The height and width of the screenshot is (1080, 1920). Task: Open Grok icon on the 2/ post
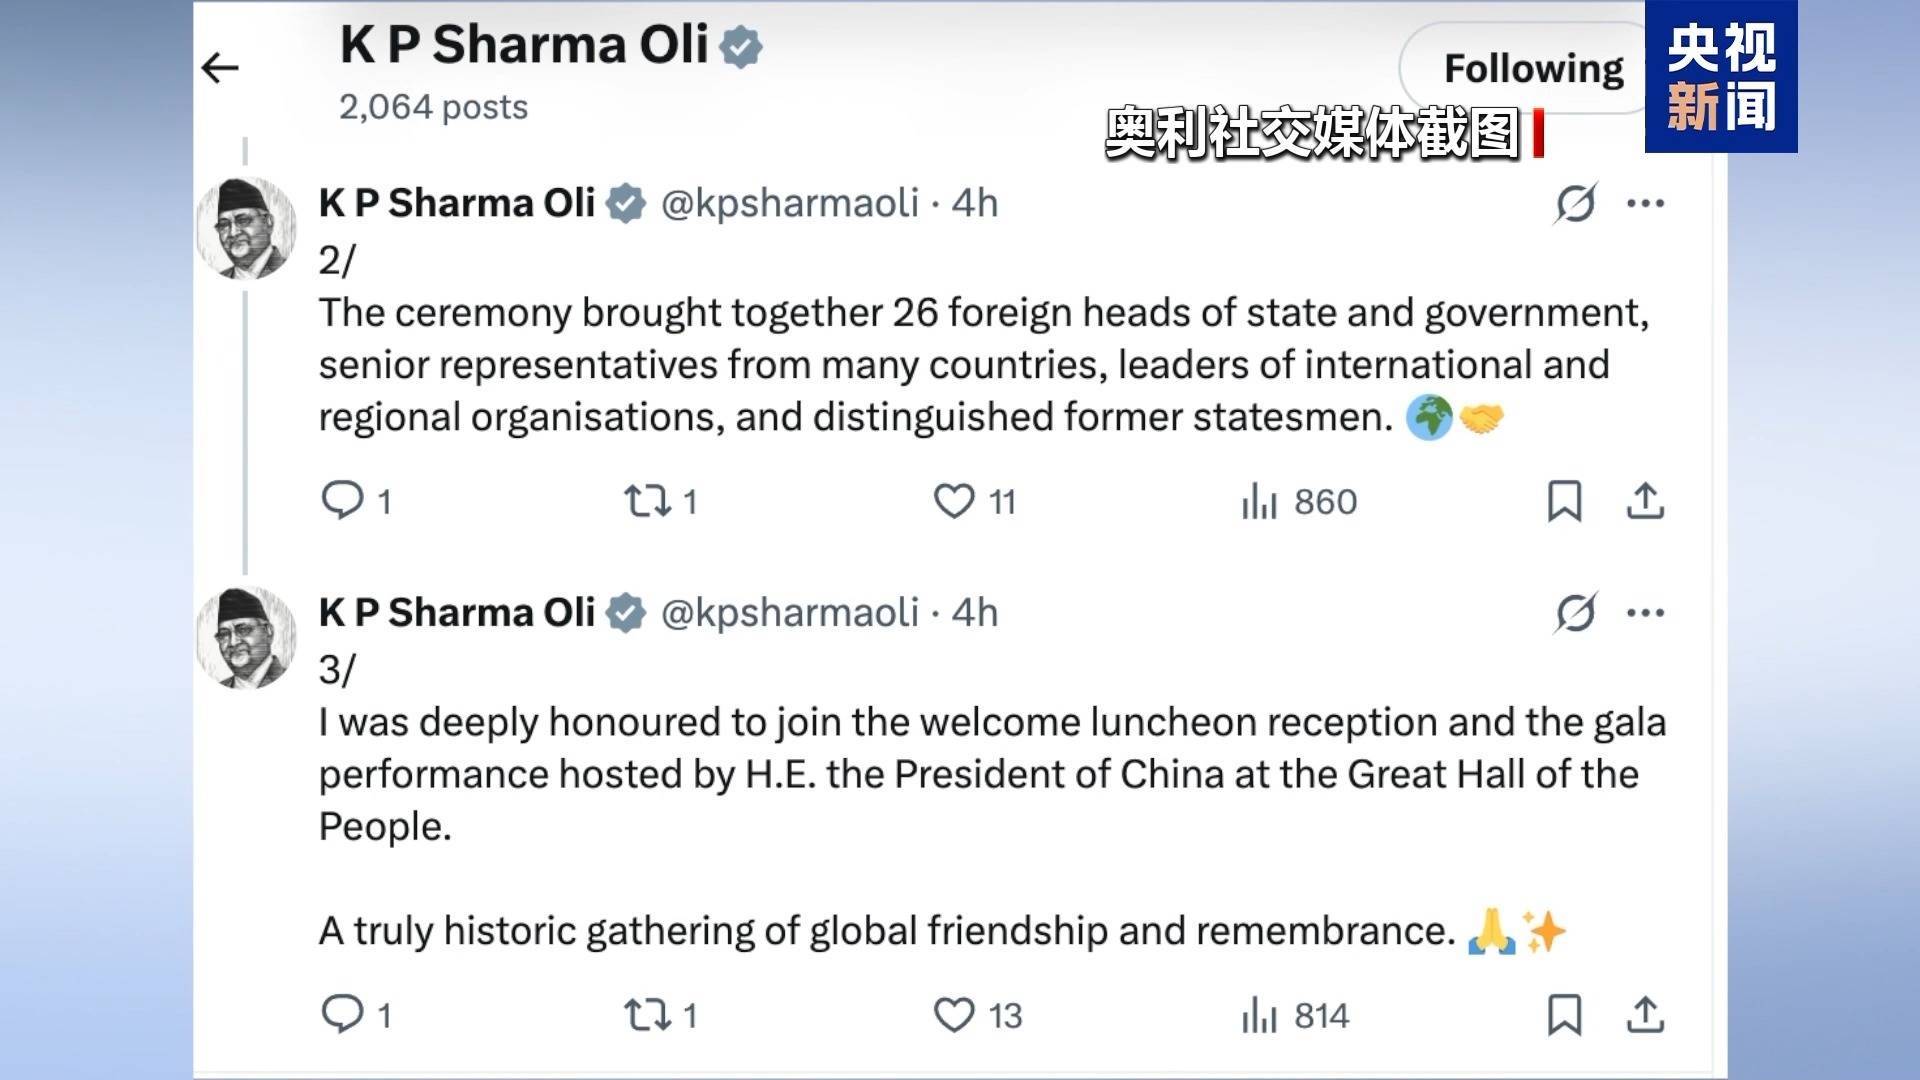coord(1575,203)
